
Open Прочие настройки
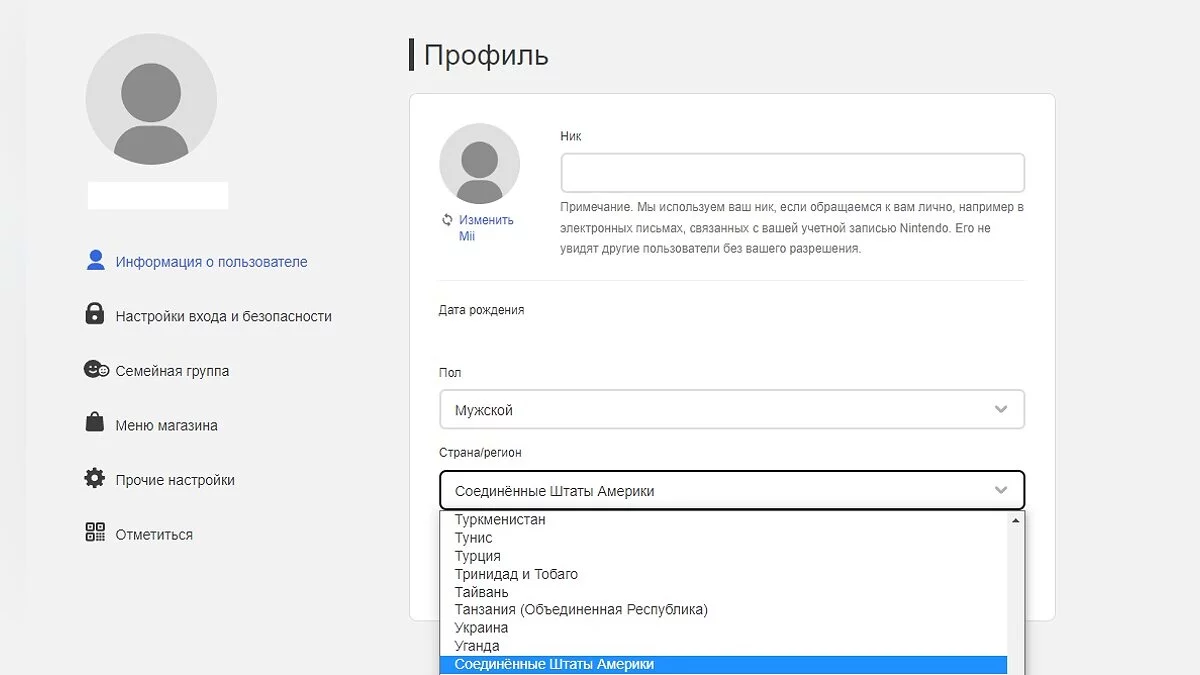(175, 480)
